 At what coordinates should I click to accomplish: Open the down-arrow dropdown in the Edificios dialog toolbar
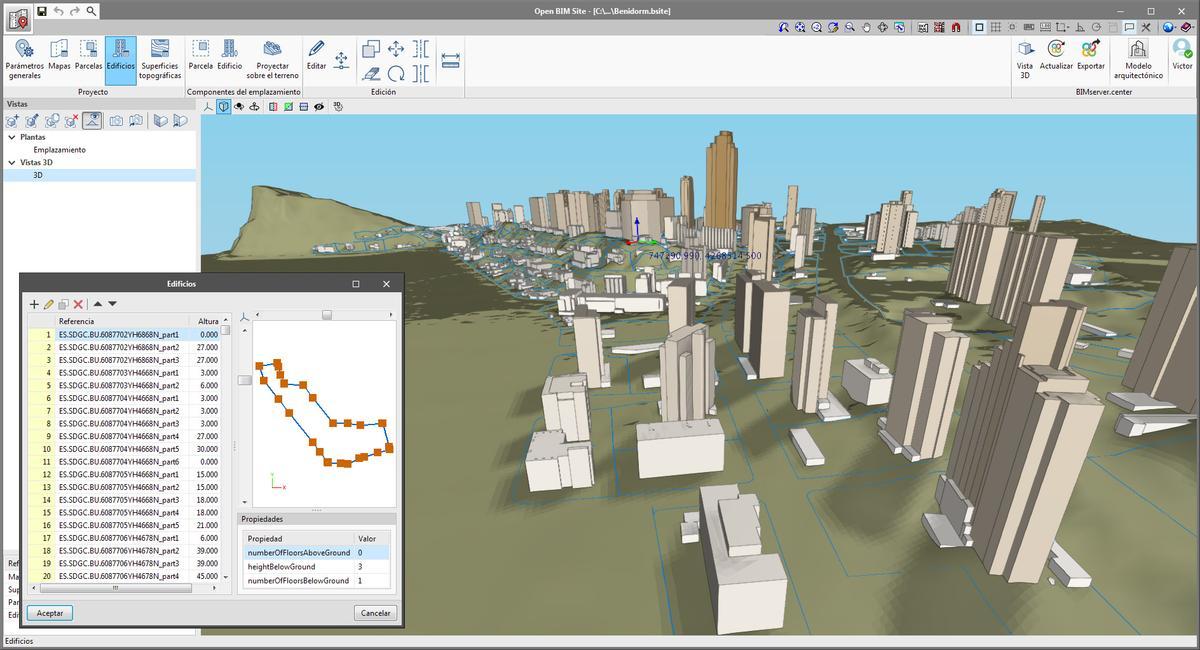click(112, 304)
